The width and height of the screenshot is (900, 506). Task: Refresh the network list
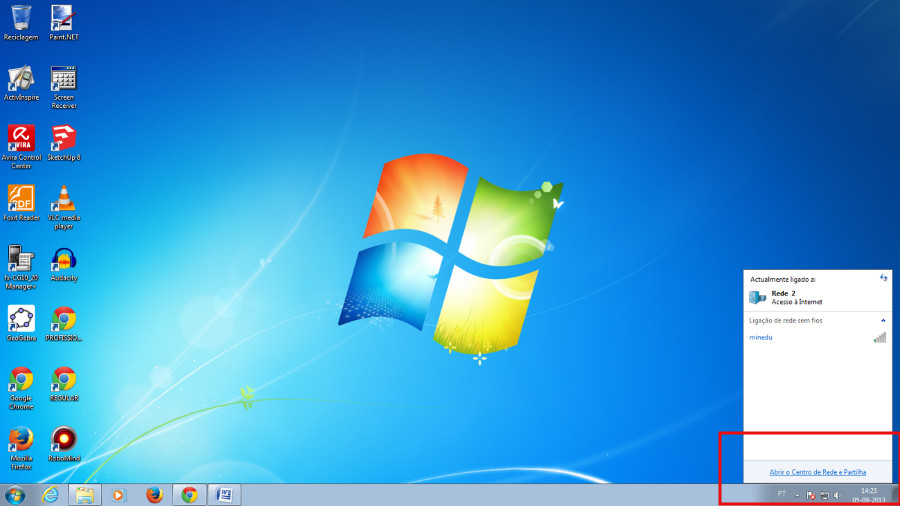coord(883,277)
